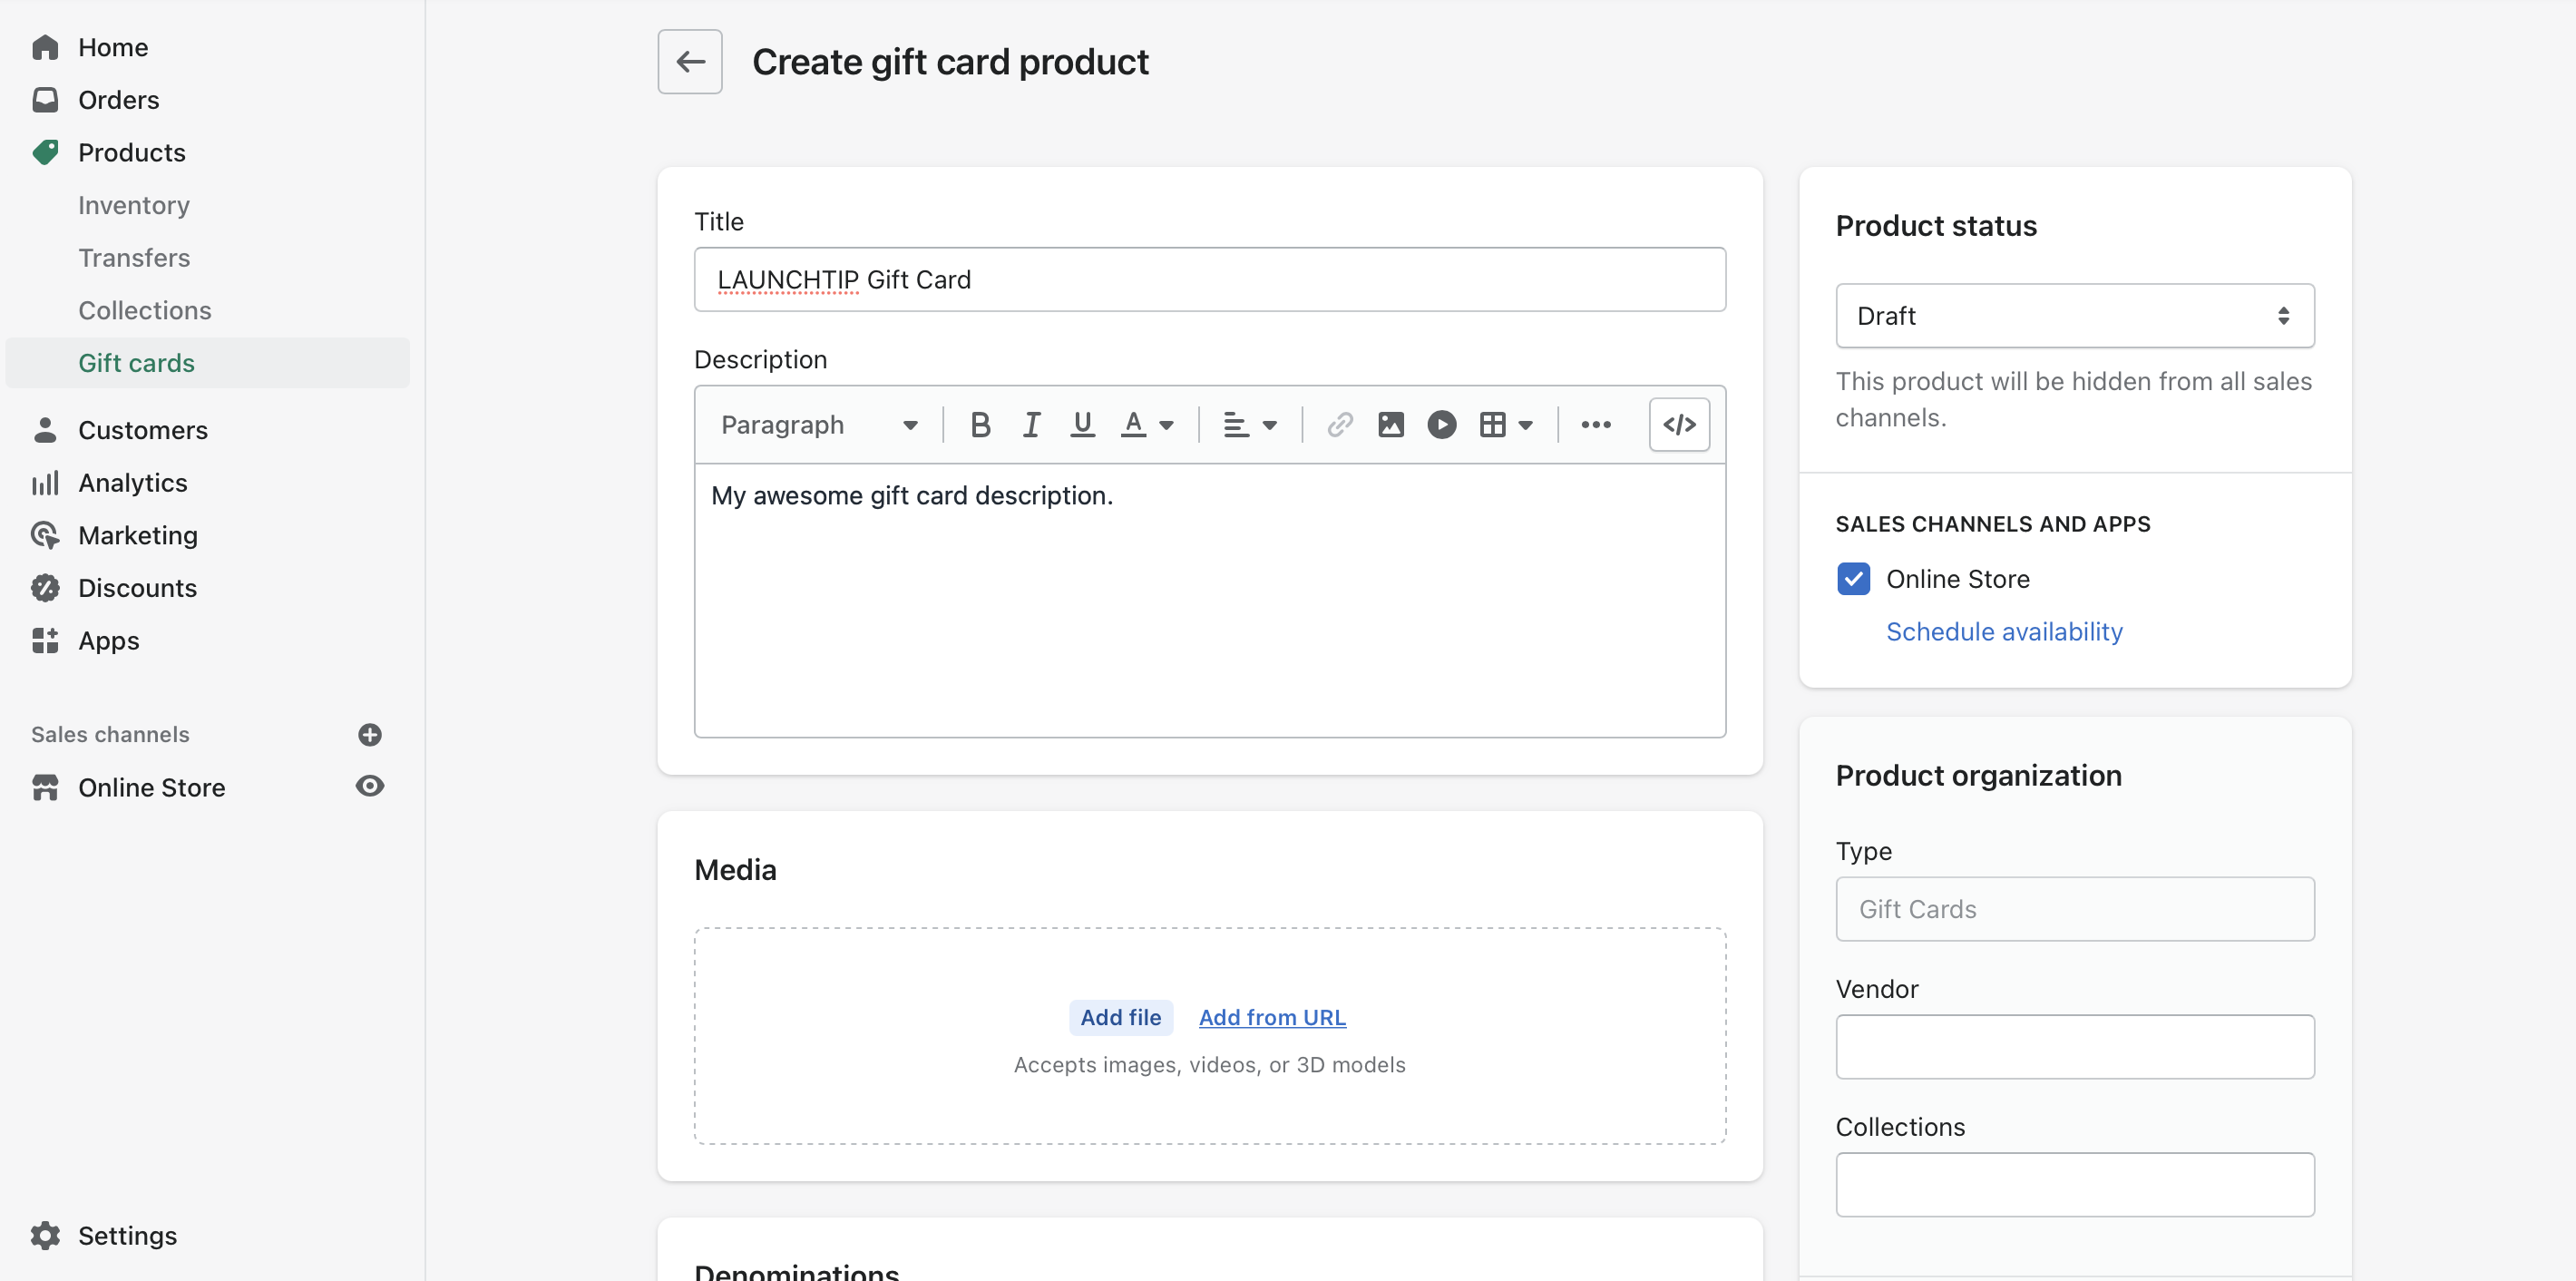Go to Apps page
The image size is (2576, 1281).
click(x=109, y=640)
